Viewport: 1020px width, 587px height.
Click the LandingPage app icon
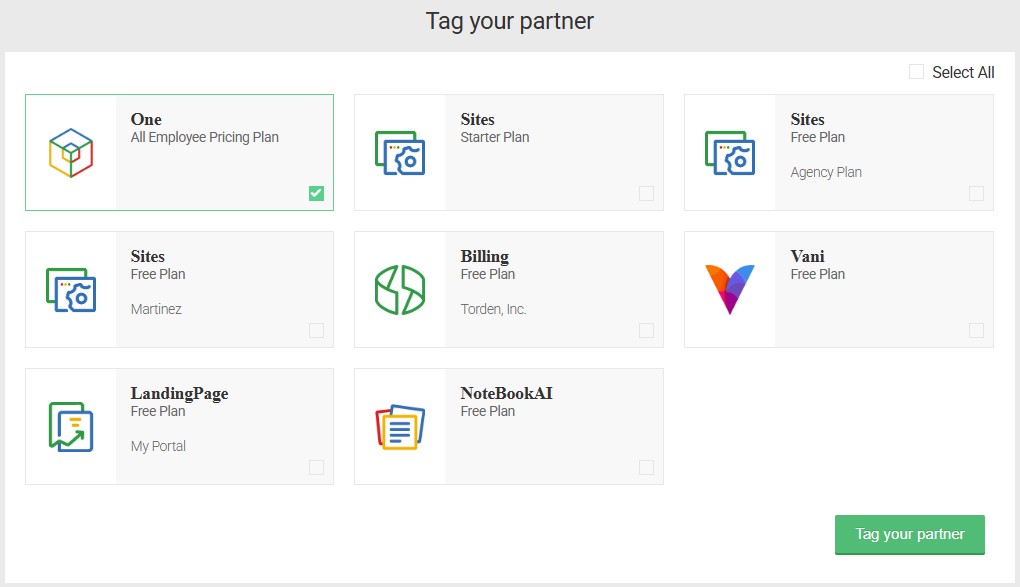[71, 427]
